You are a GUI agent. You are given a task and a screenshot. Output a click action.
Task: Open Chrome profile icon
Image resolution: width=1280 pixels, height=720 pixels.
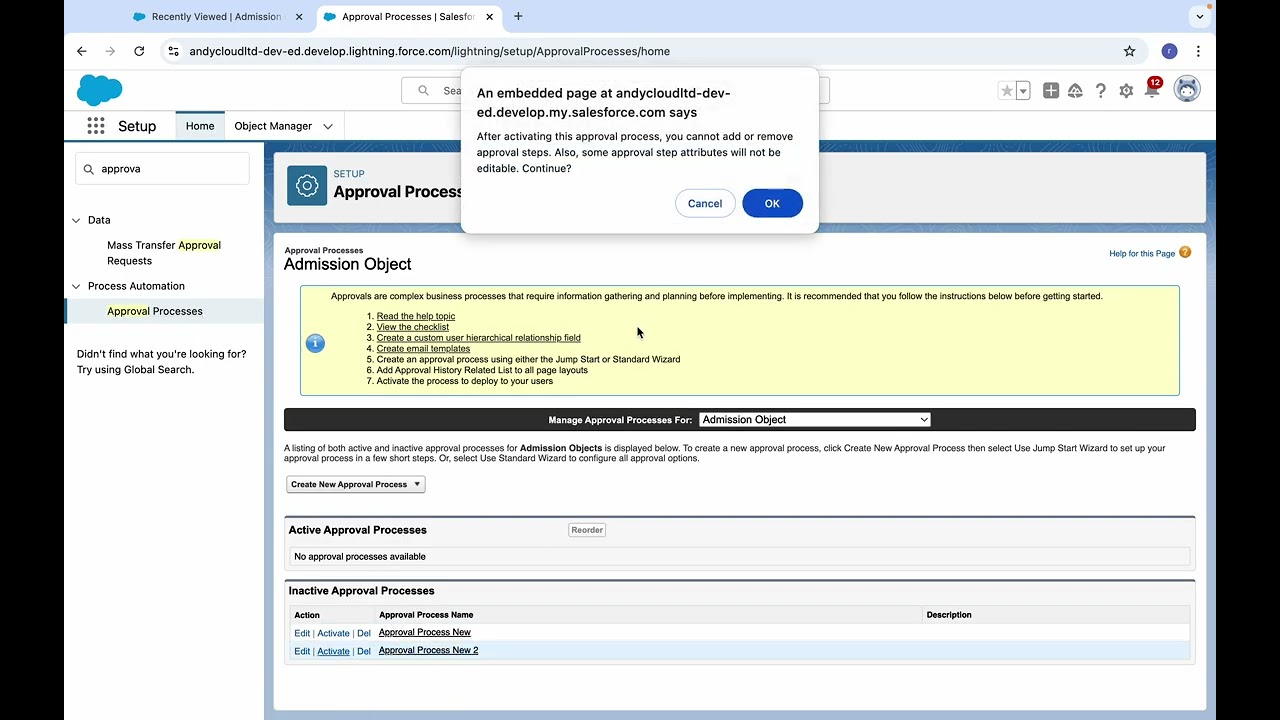tap(1169, 51)
